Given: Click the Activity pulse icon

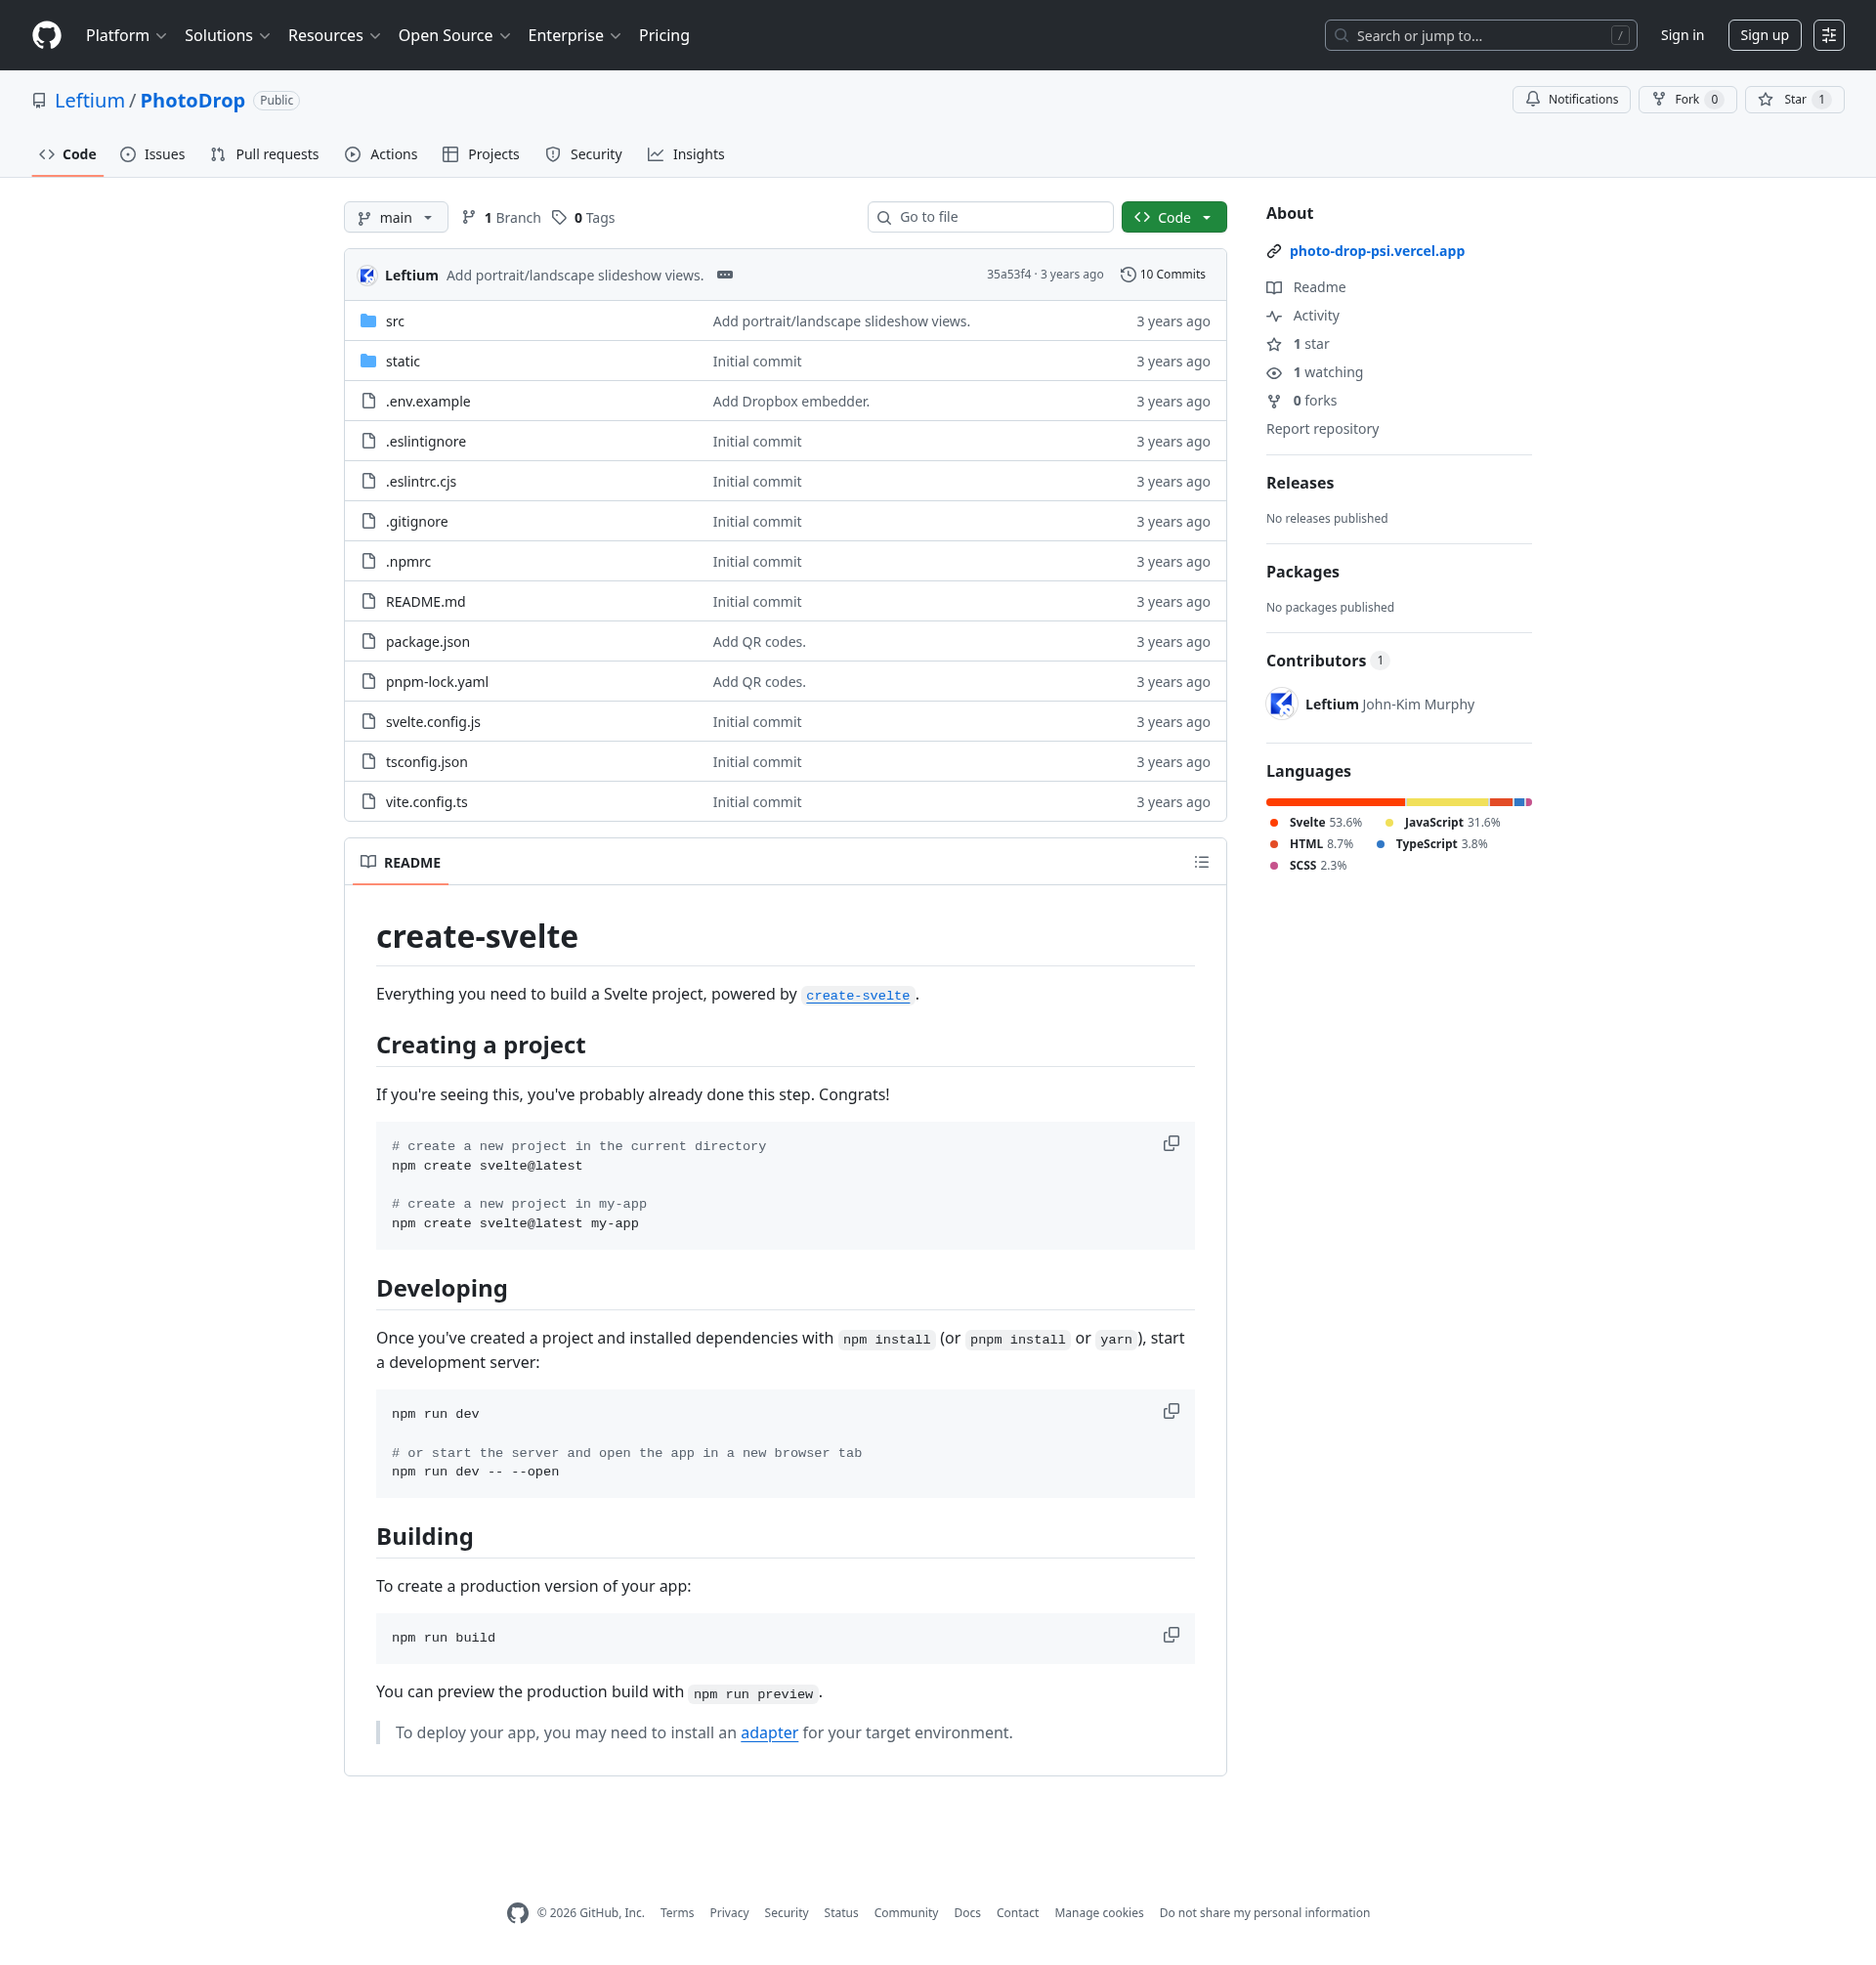Looking at the screenshot, I should click(x=1274, y=316).
